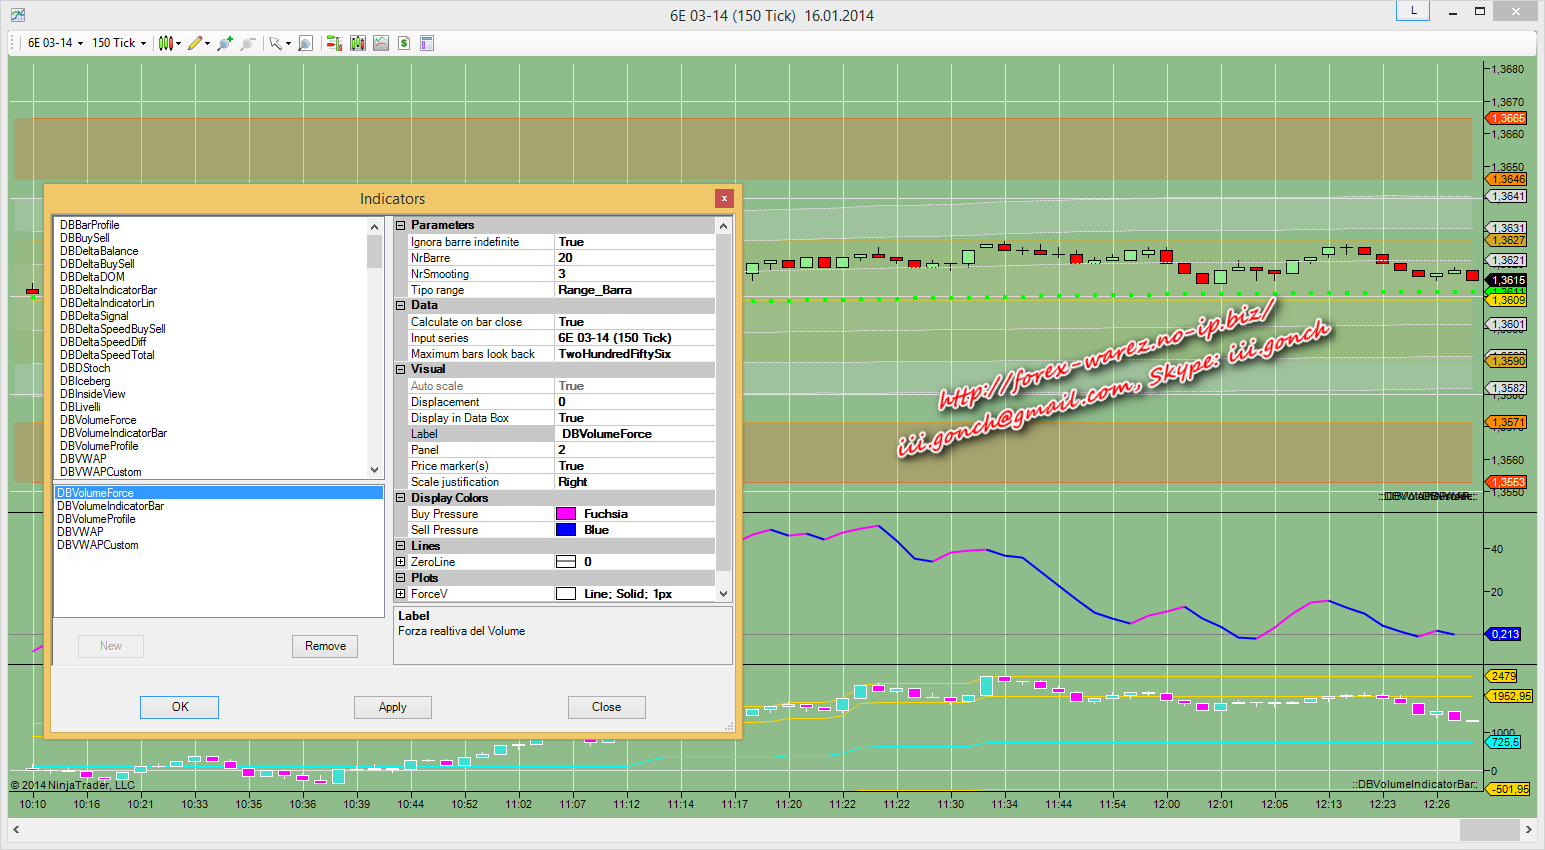Click the Remove button
The image size is (1545, 850).
point(325,646)
